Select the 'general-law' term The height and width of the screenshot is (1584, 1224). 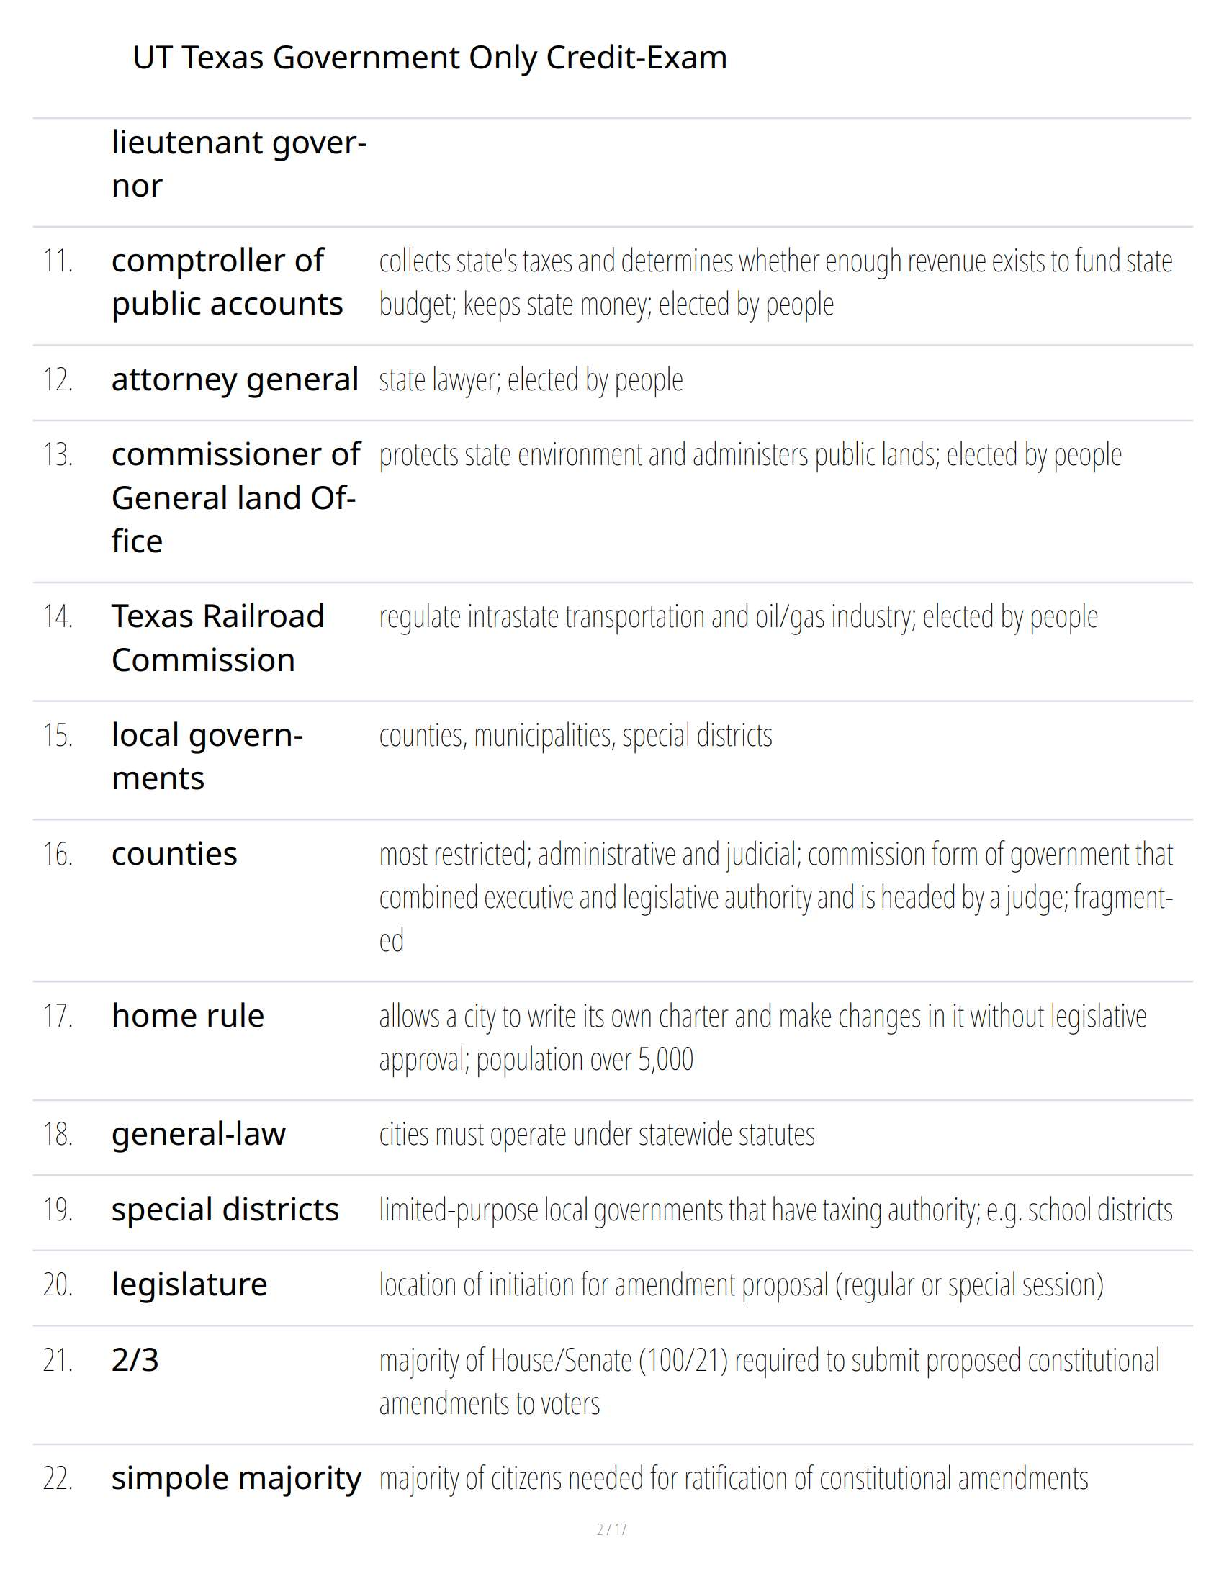[x=198, y=1134]
